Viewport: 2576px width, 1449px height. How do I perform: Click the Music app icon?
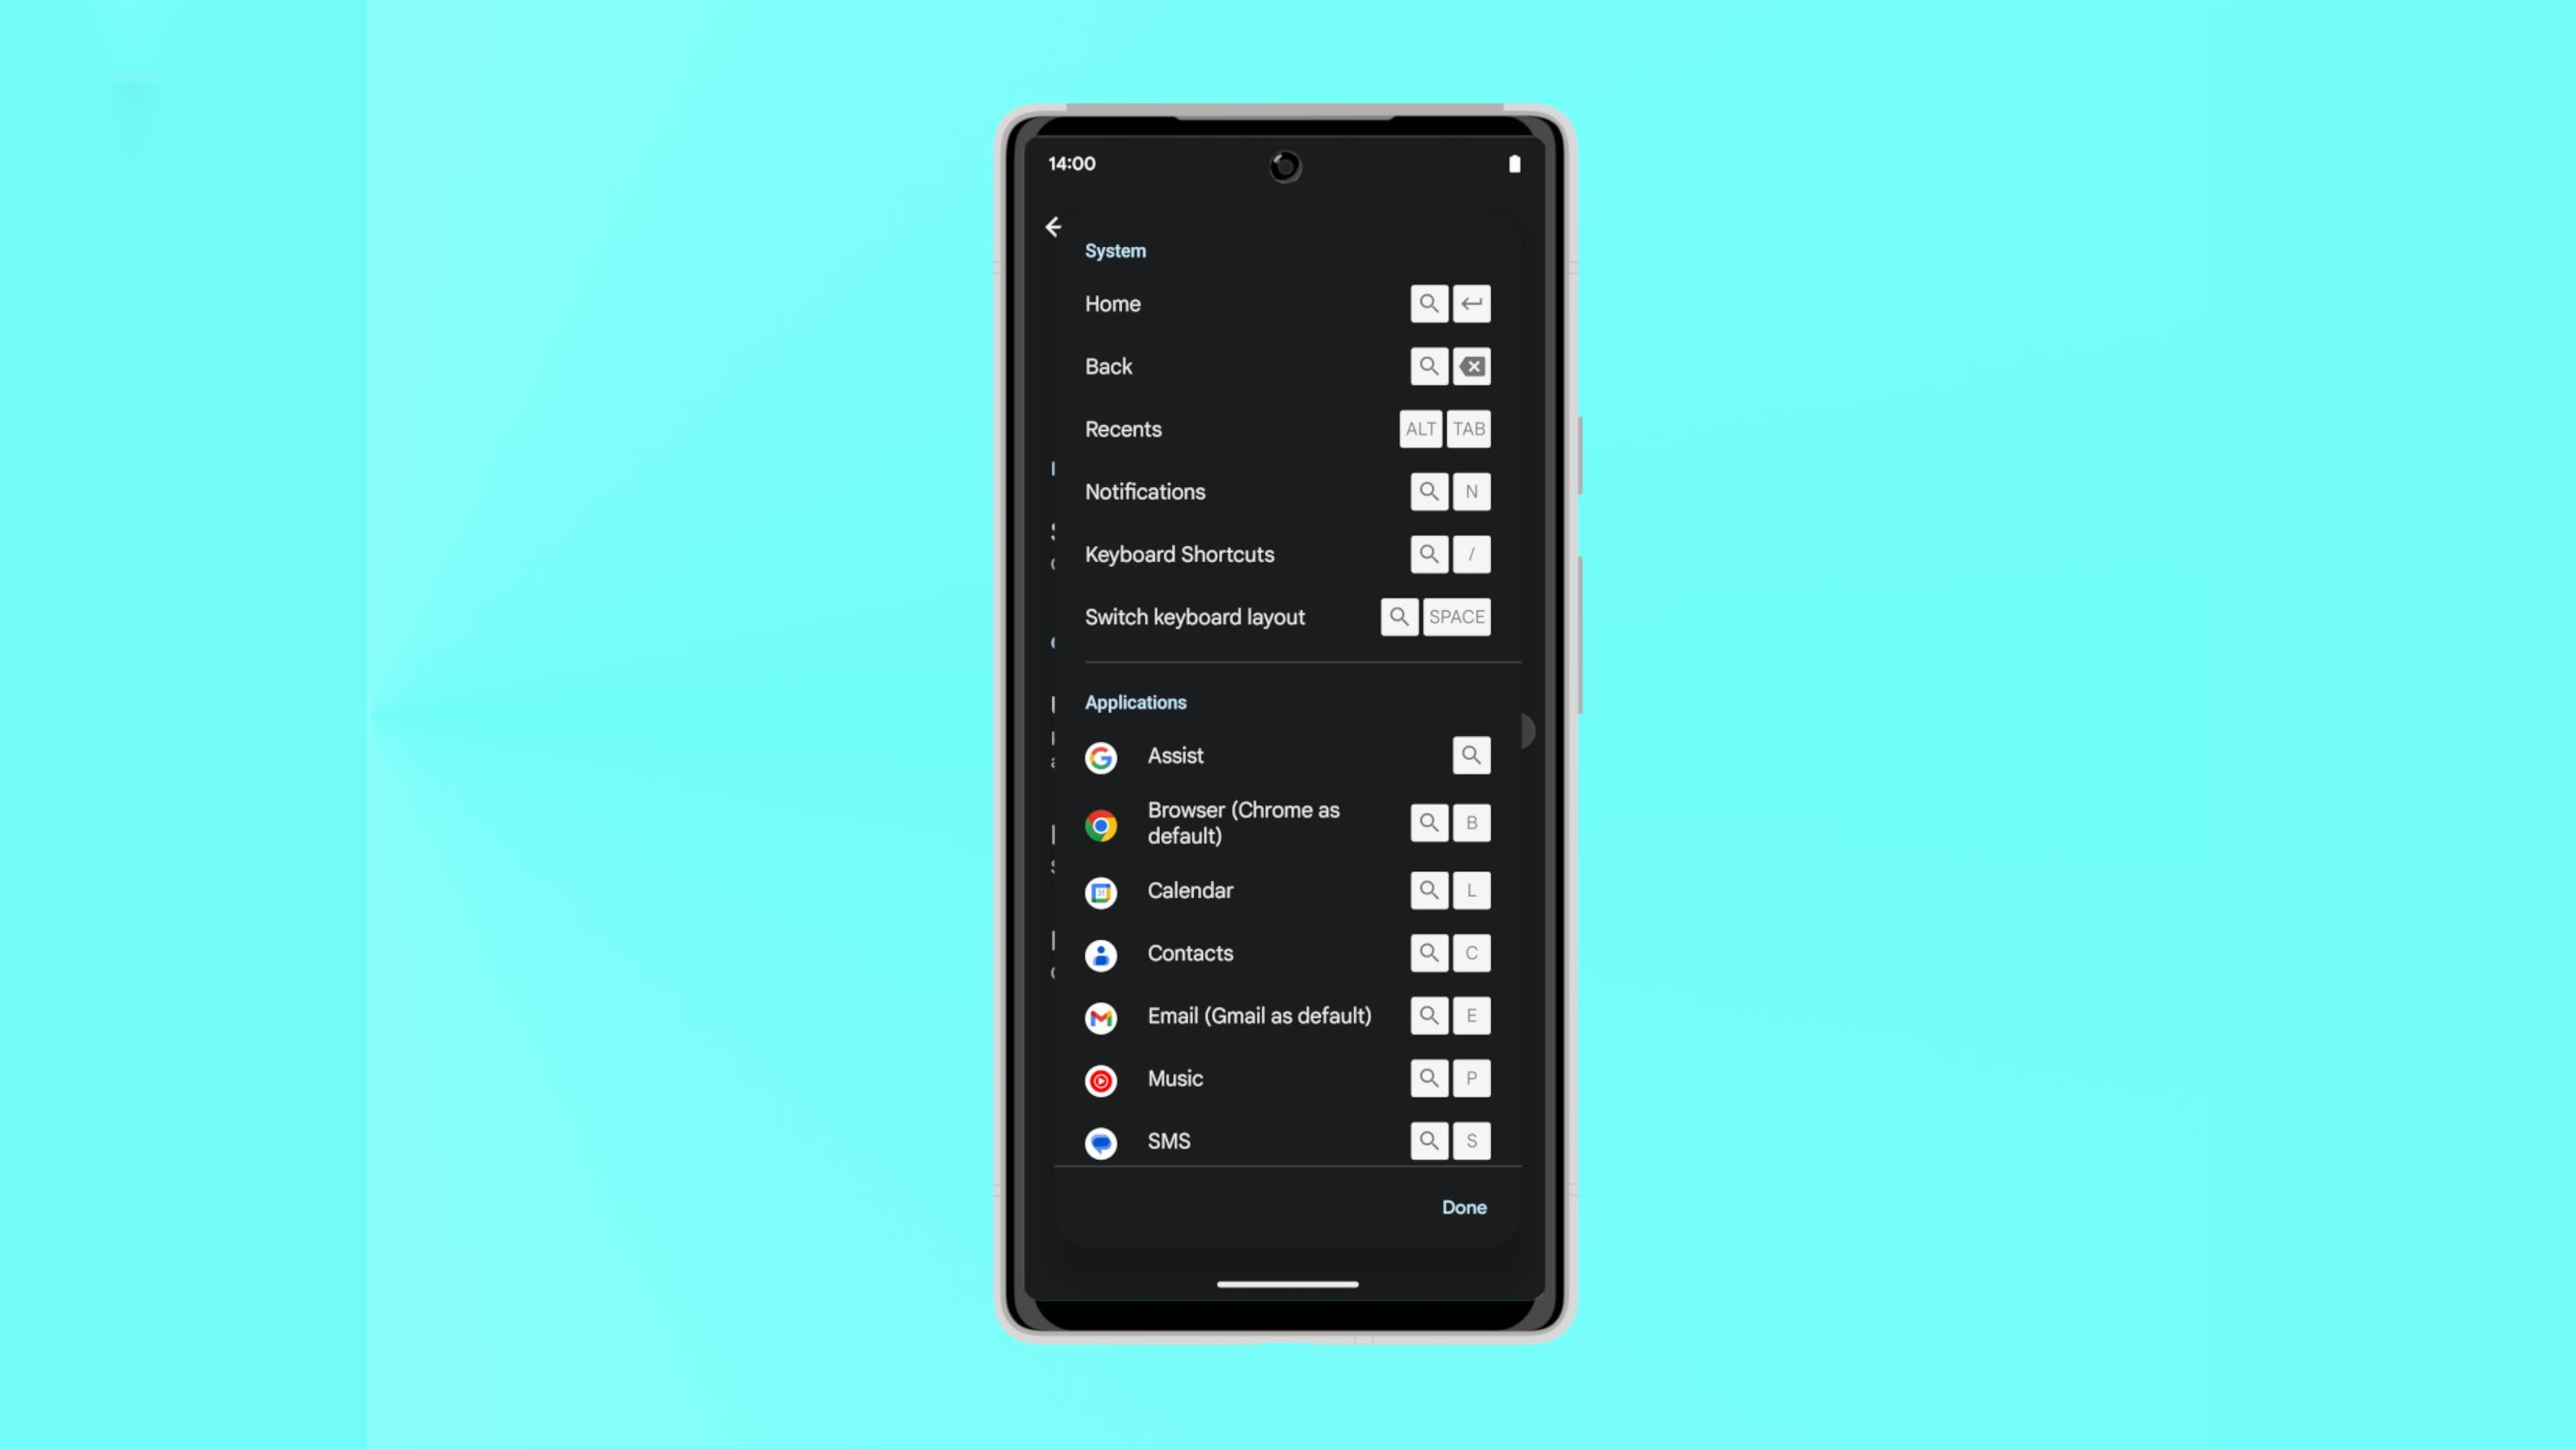(x=1100, y=1077)
